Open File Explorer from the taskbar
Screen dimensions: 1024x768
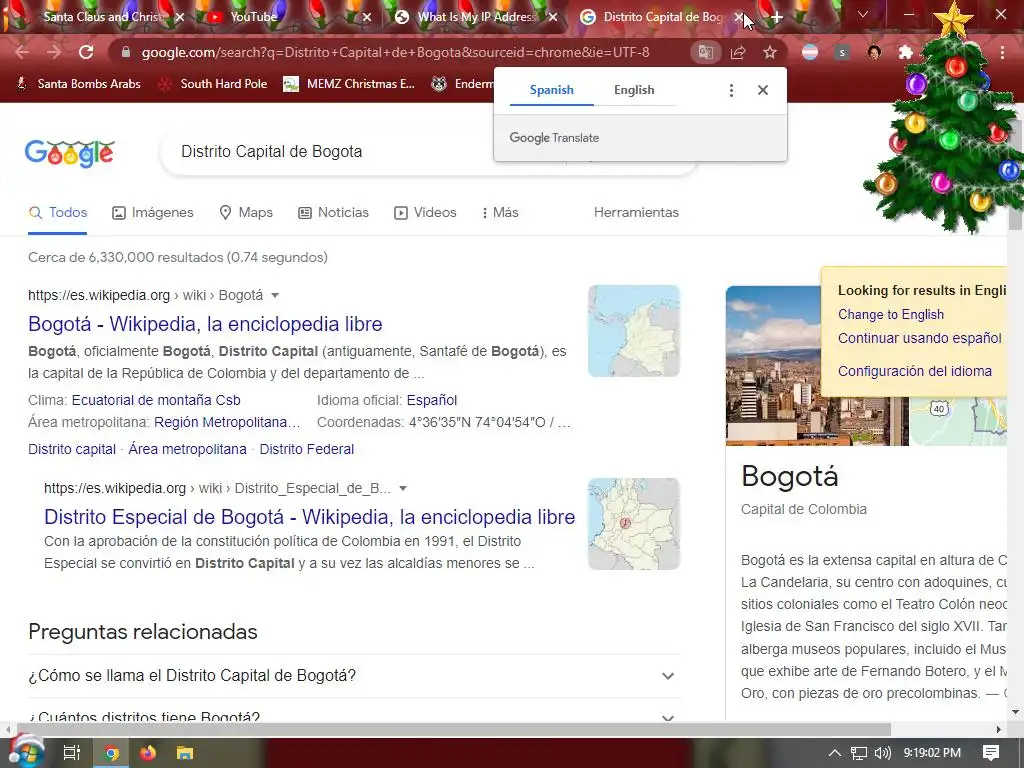coord(185,753)
